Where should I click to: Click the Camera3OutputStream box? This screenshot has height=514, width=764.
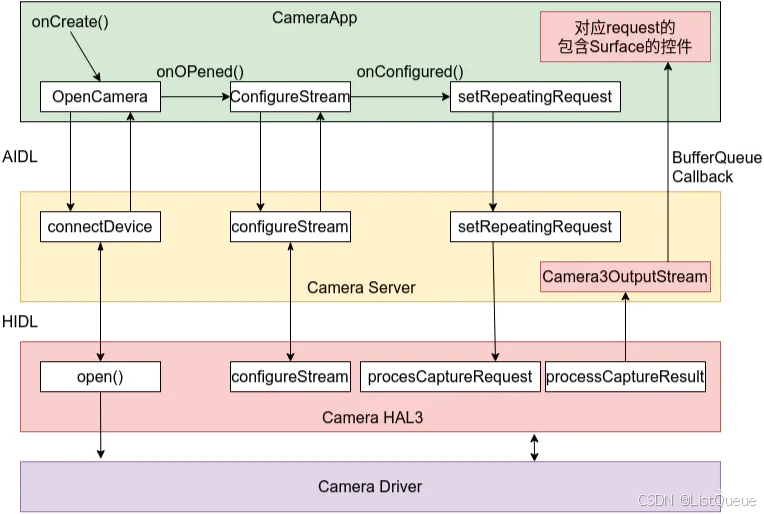(x=625, y=277)
